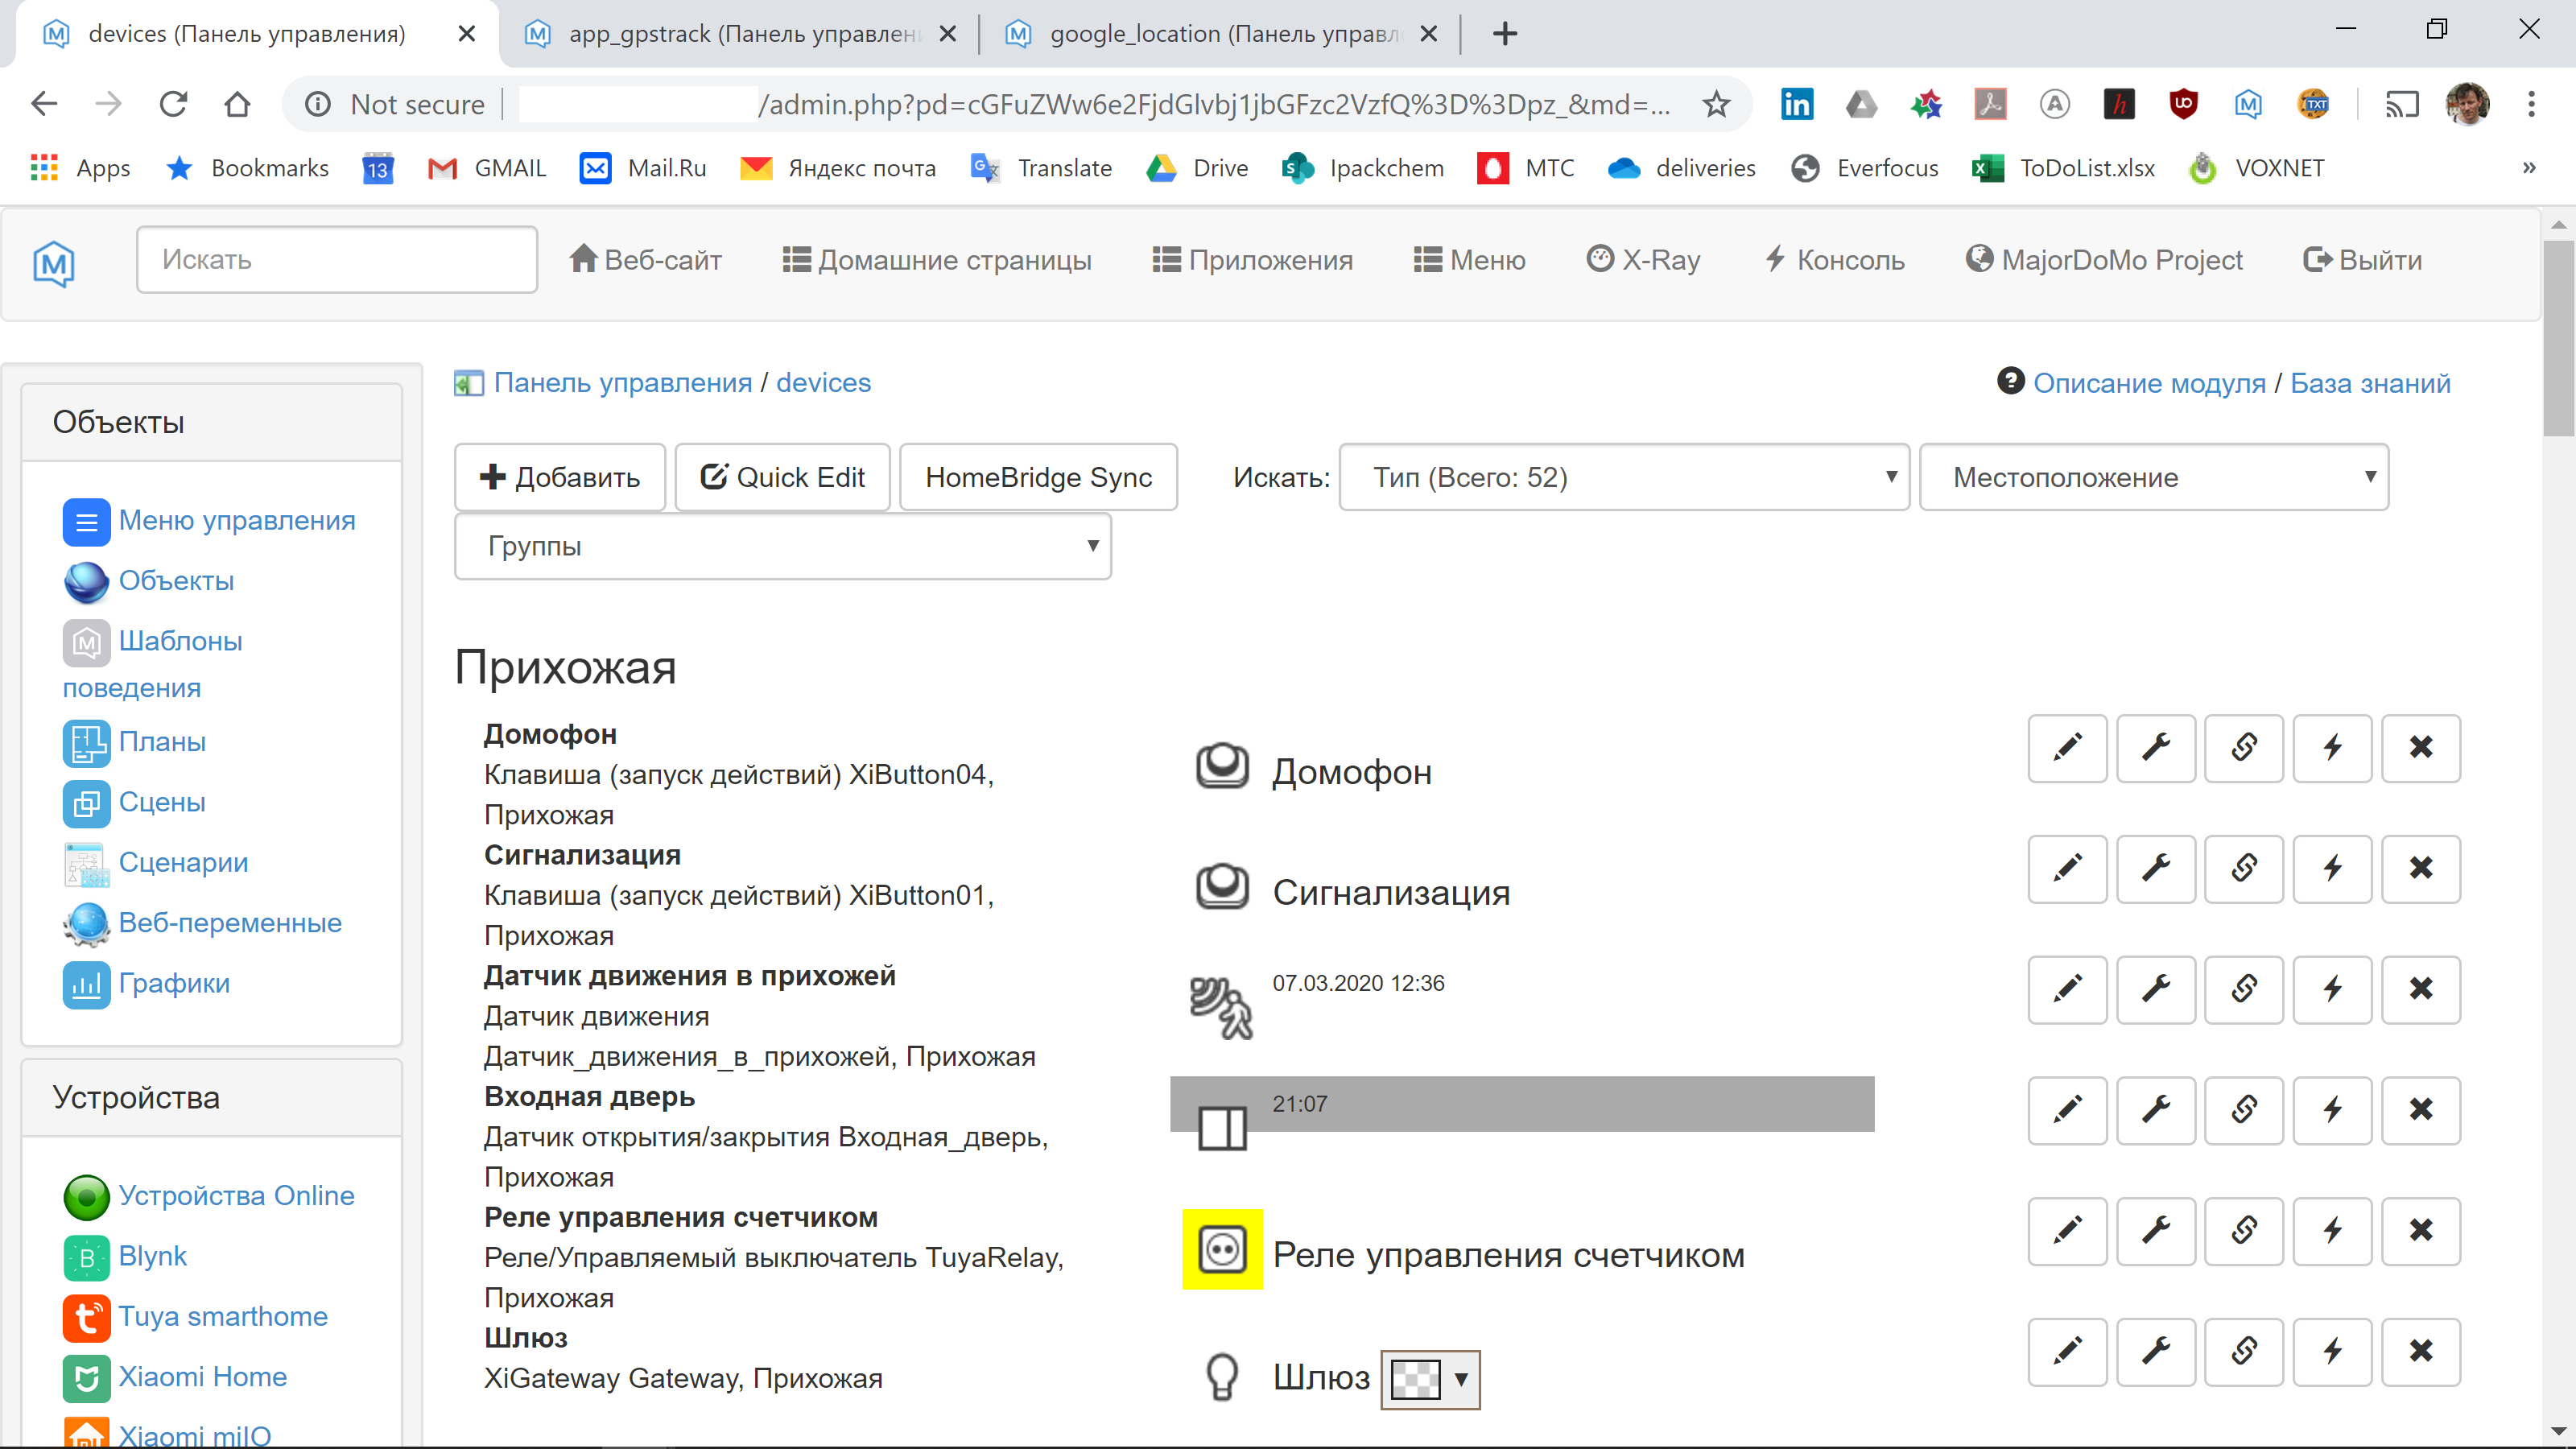The height and width of the screenshot is (1449, 2576).
Task: Click the Добавить button
Action: tap(559, 477)
